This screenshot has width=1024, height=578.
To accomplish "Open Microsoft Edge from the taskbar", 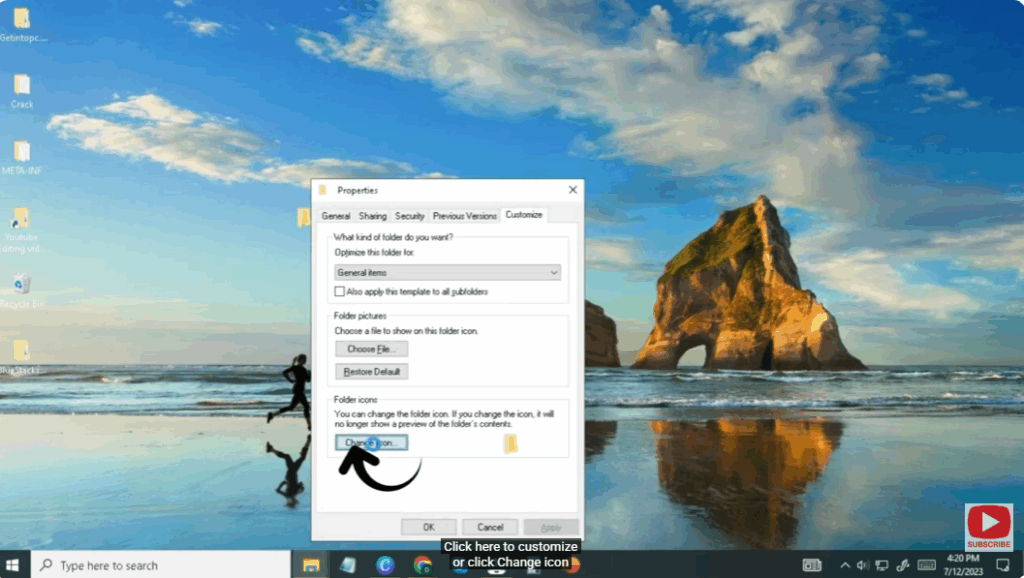I will point(385,564).
